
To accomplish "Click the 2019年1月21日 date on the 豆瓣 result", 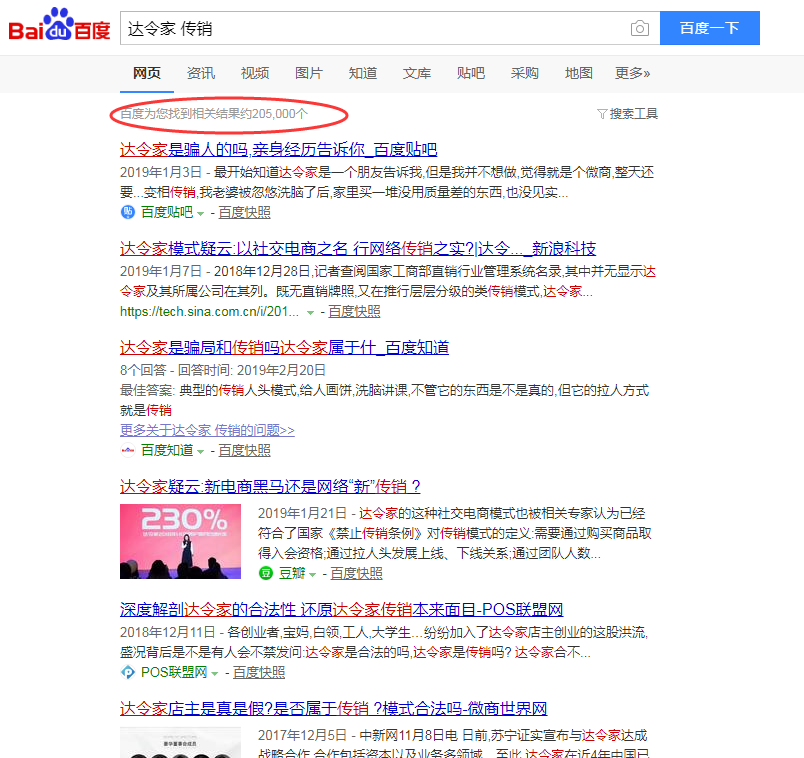I will (303, 513).
